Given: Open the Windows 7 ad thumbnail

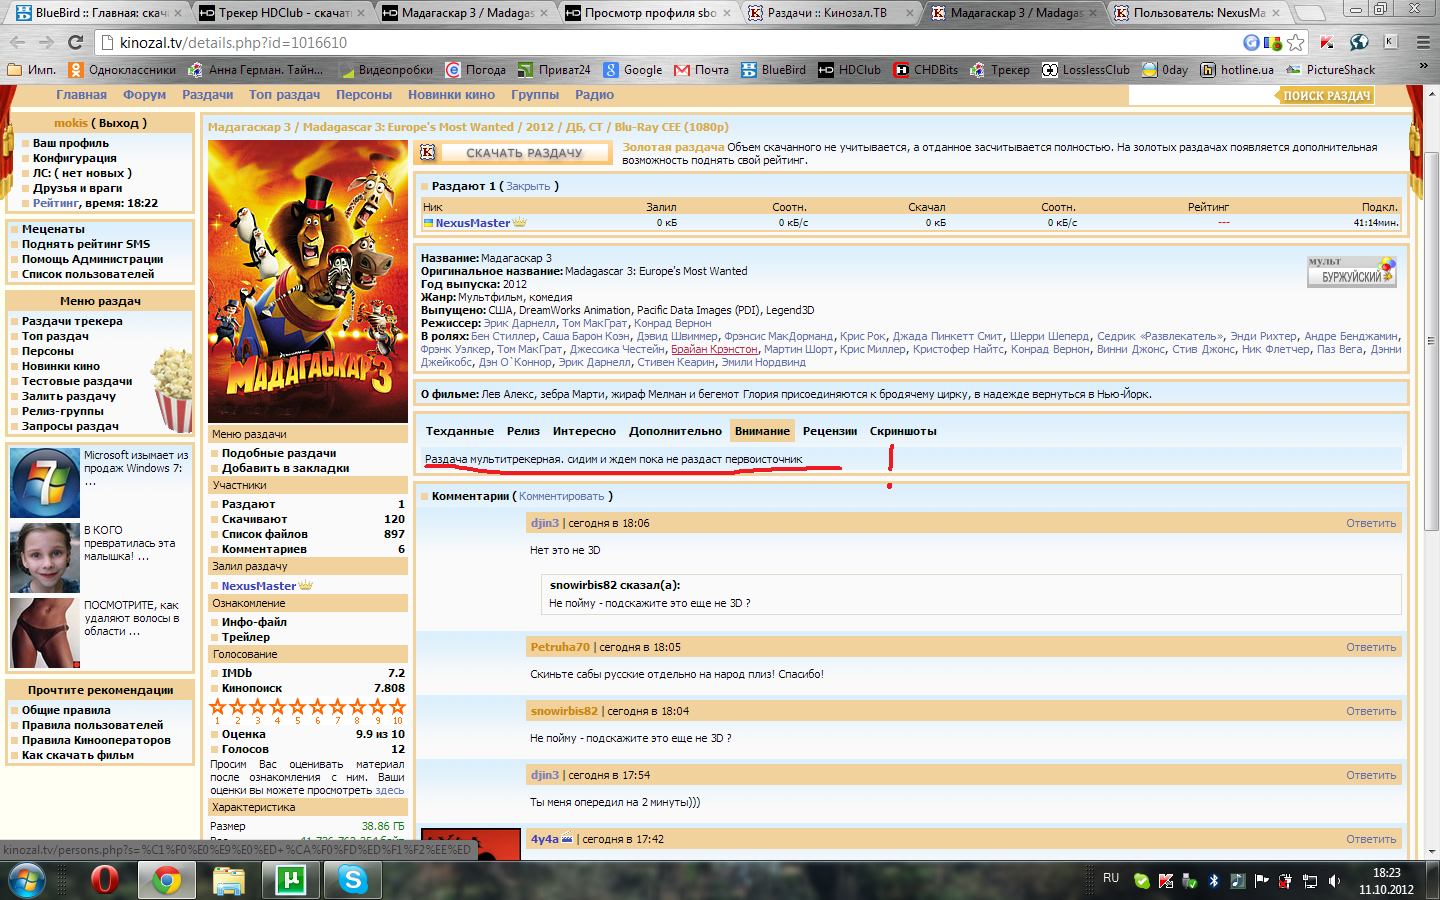Looking at the screenshot, I should [x=44, y=482].
